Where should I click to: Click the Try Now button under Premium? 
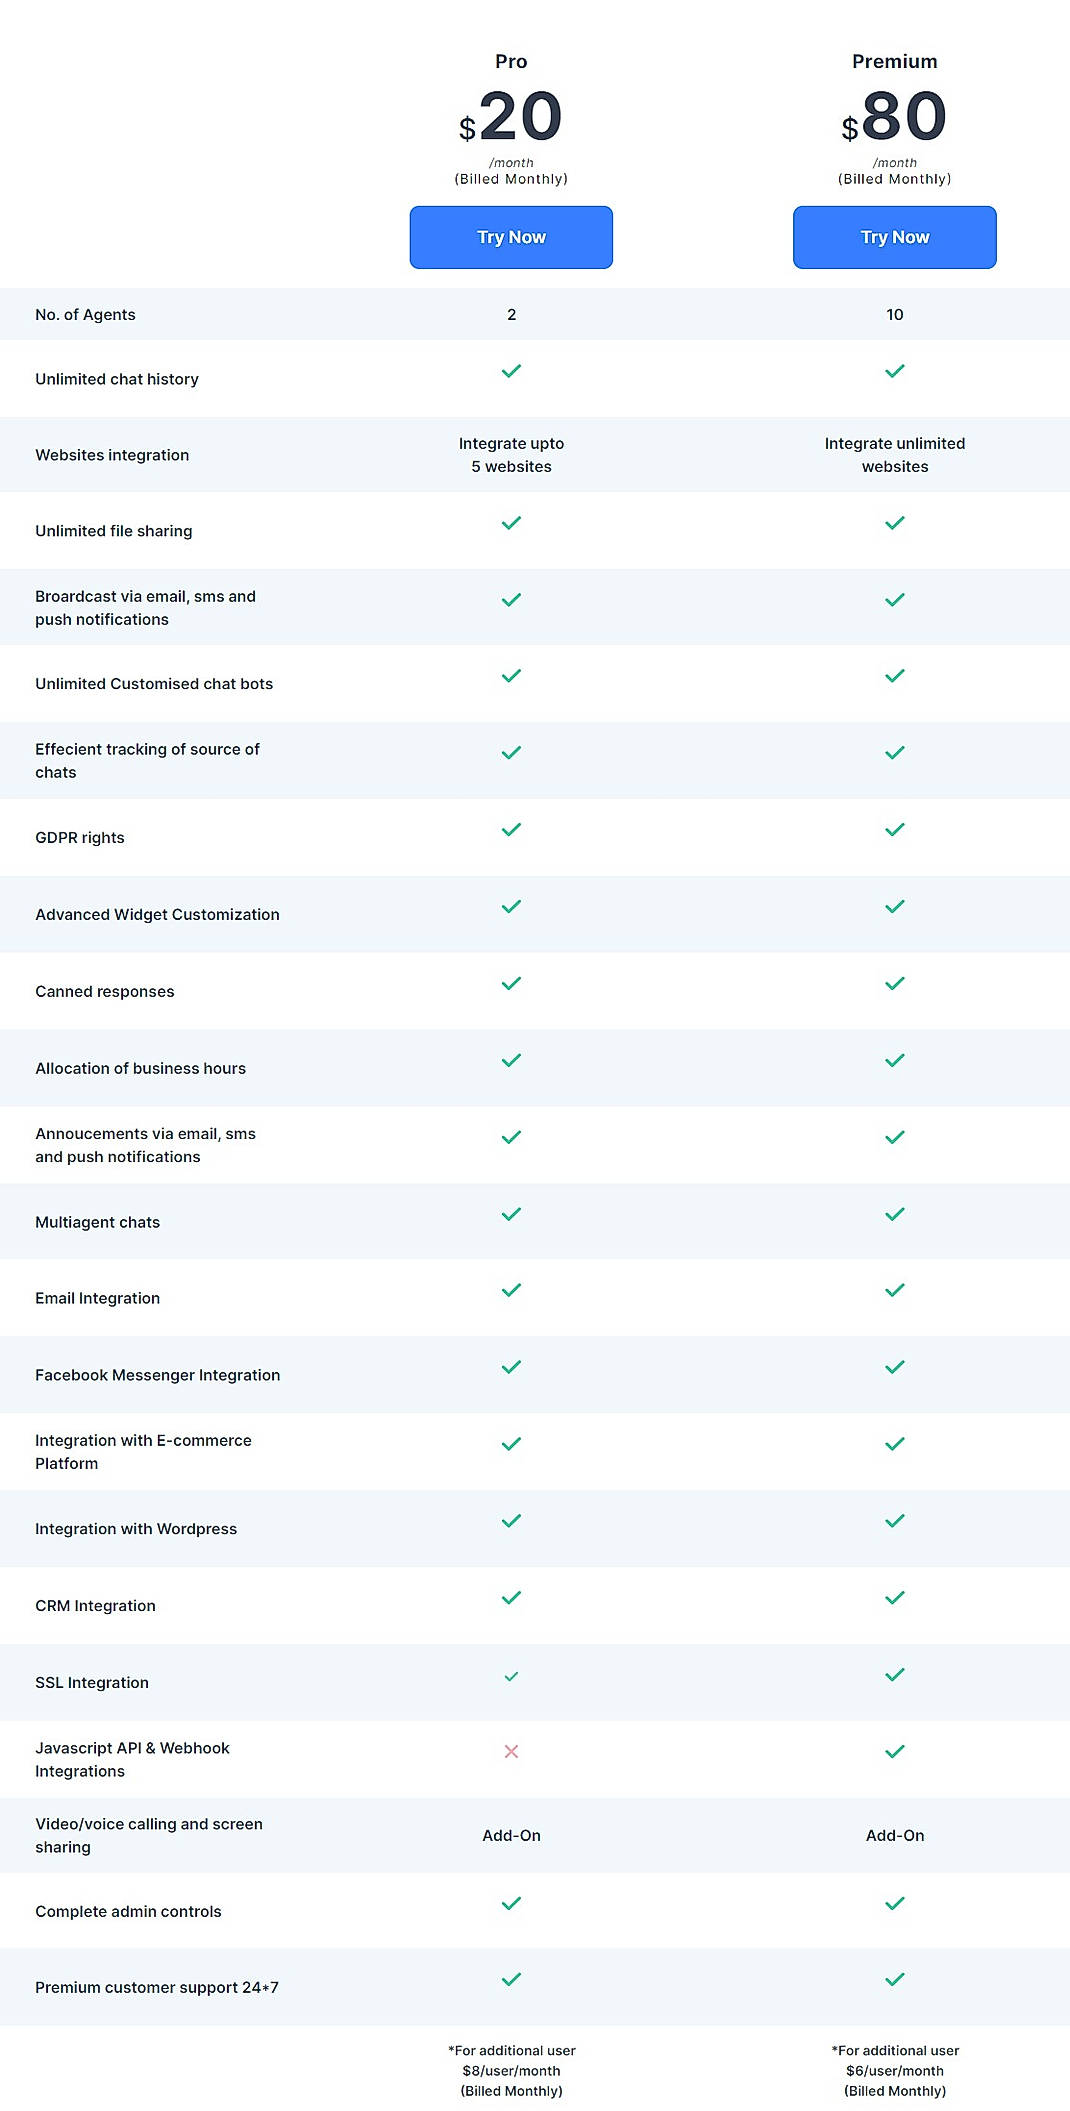(x=893, y=237)
